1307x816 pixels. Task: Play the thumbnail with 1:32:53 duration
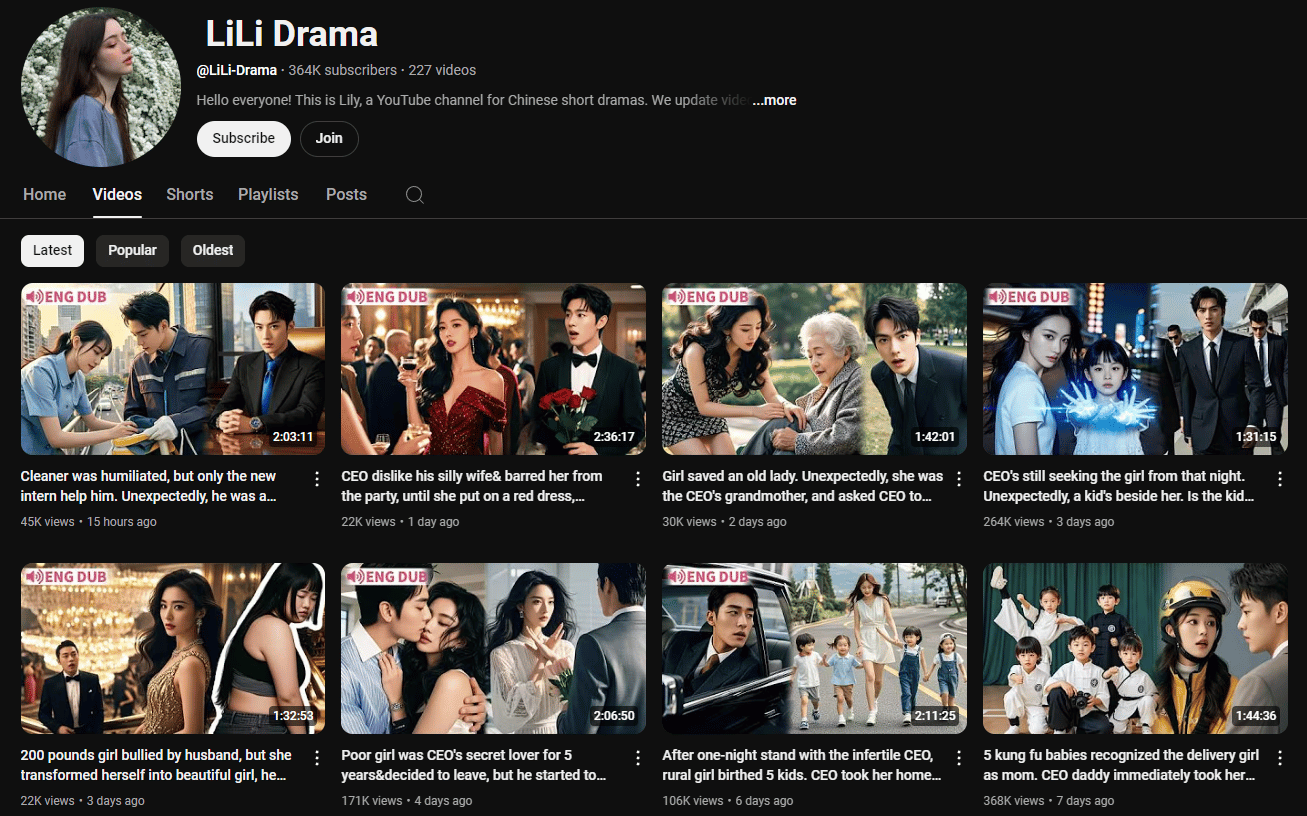coord(173,648)
